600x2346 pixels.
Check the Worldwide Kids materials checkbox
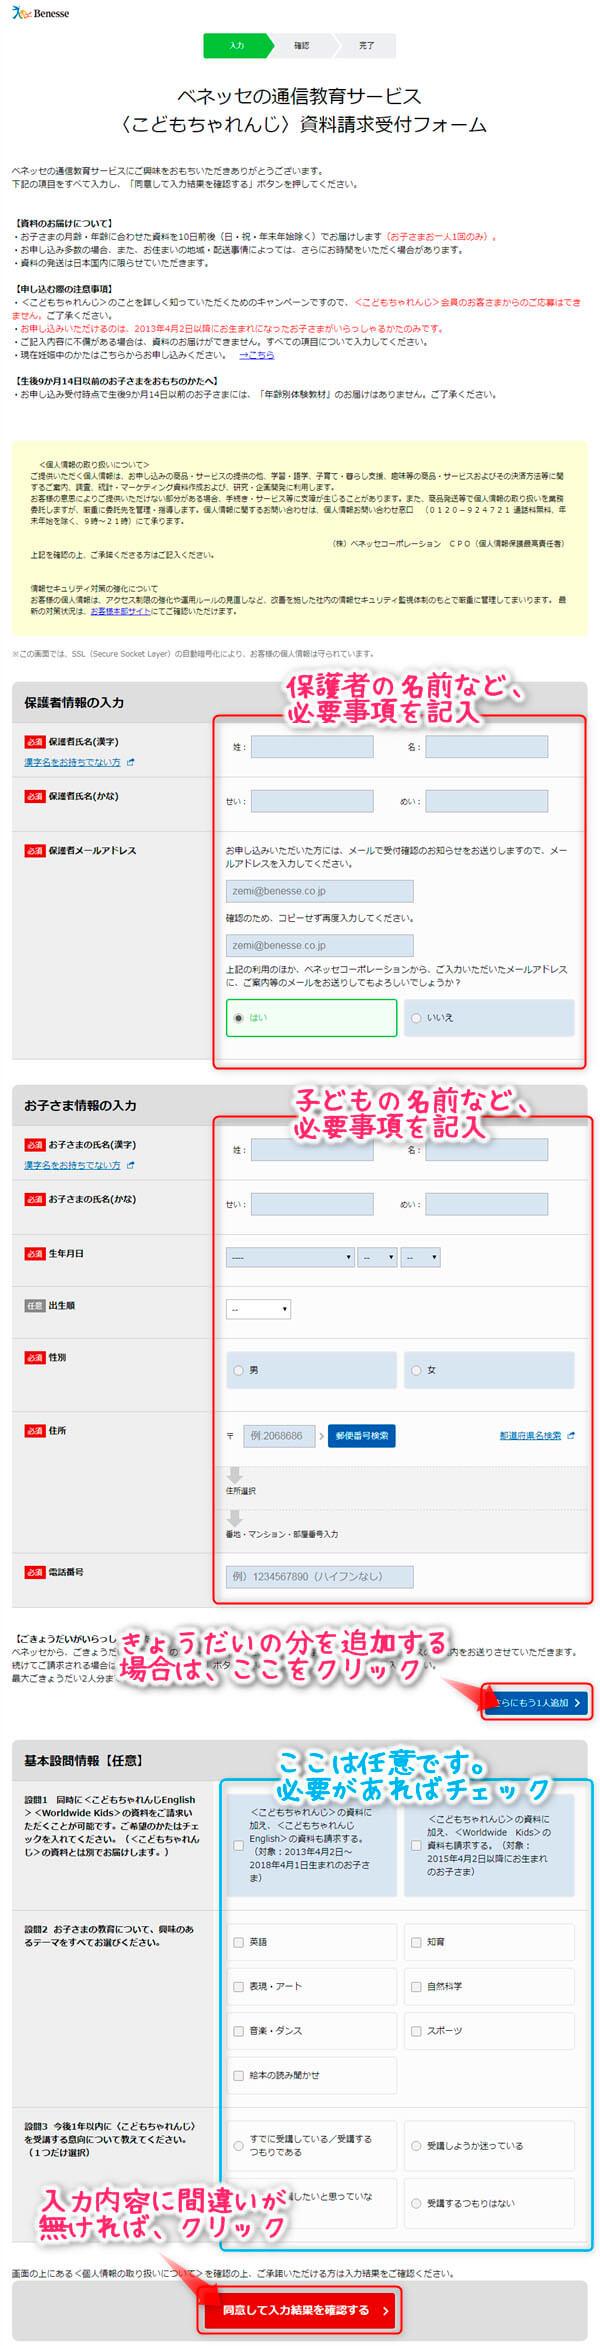(416, 1845)
